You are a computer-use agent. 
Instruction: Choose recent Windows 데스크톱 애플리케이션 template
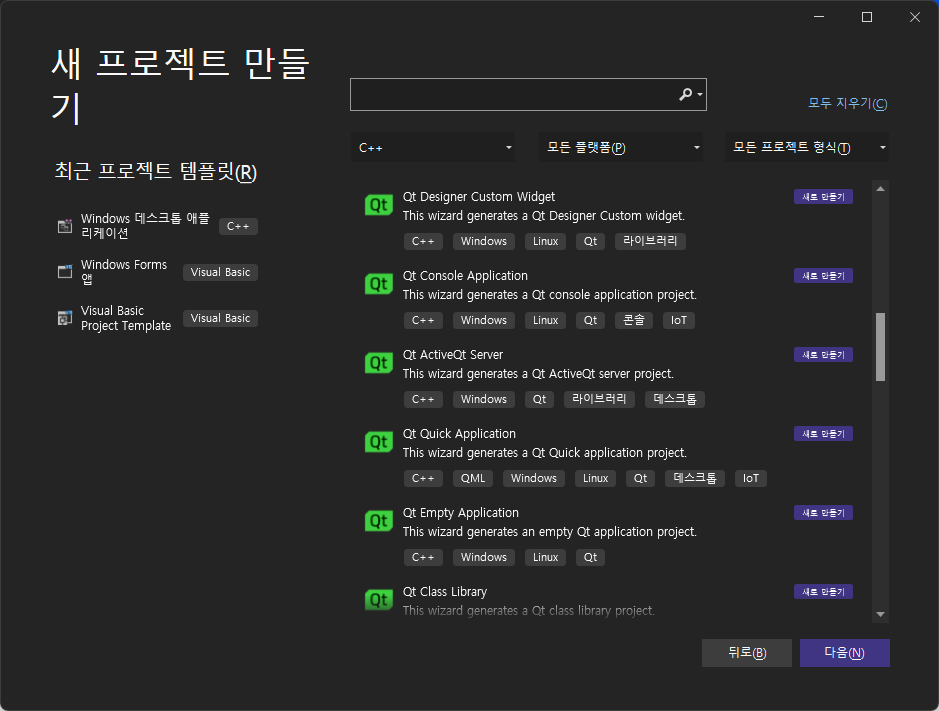[x=157, y=226]
